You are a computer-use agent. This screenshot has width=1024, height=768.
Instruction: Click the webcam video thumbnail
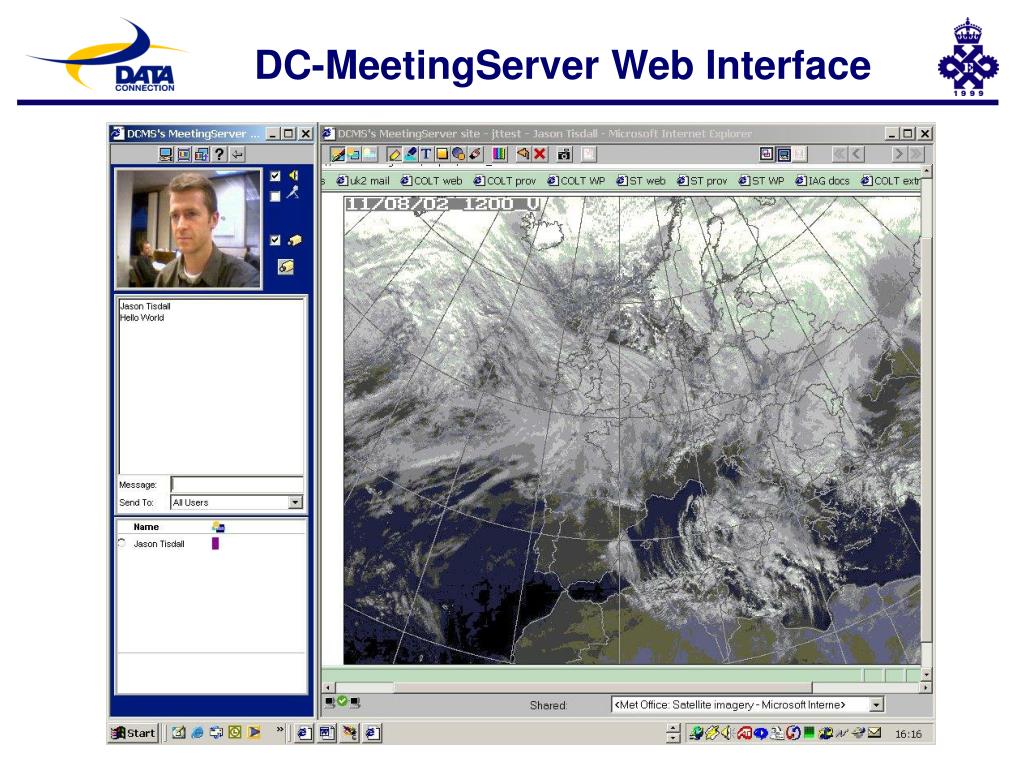(x=188, y=229)
